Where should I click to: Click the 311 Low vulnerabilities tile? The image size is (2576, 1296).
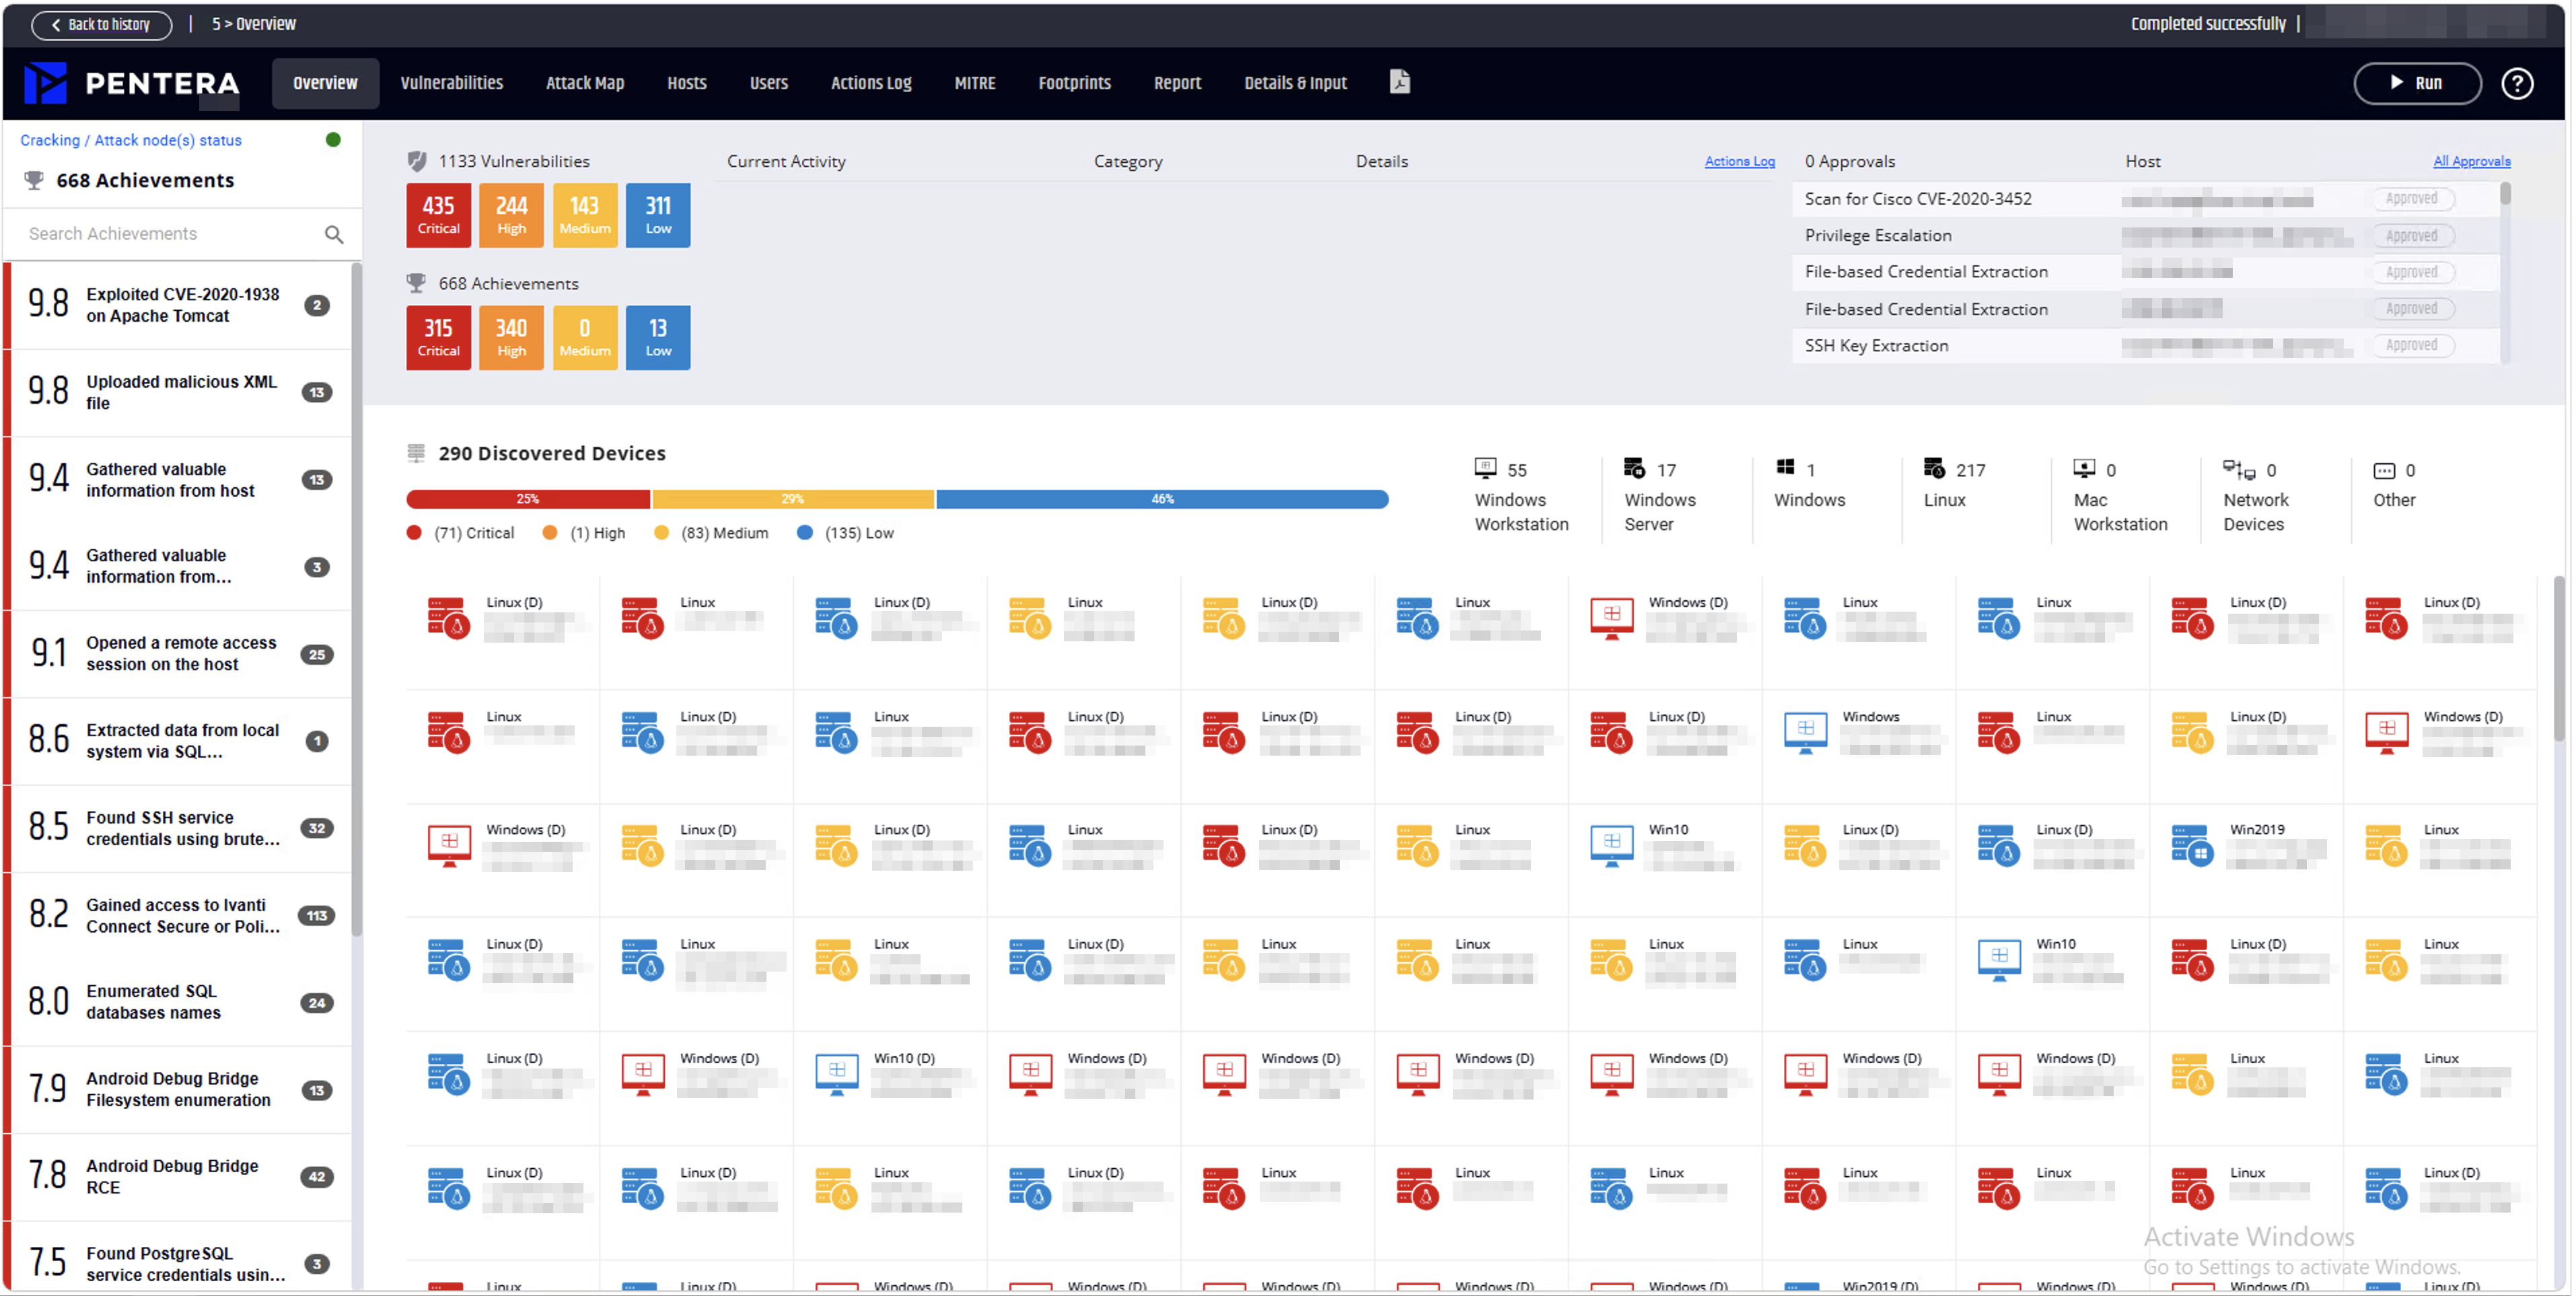point(658,215)
